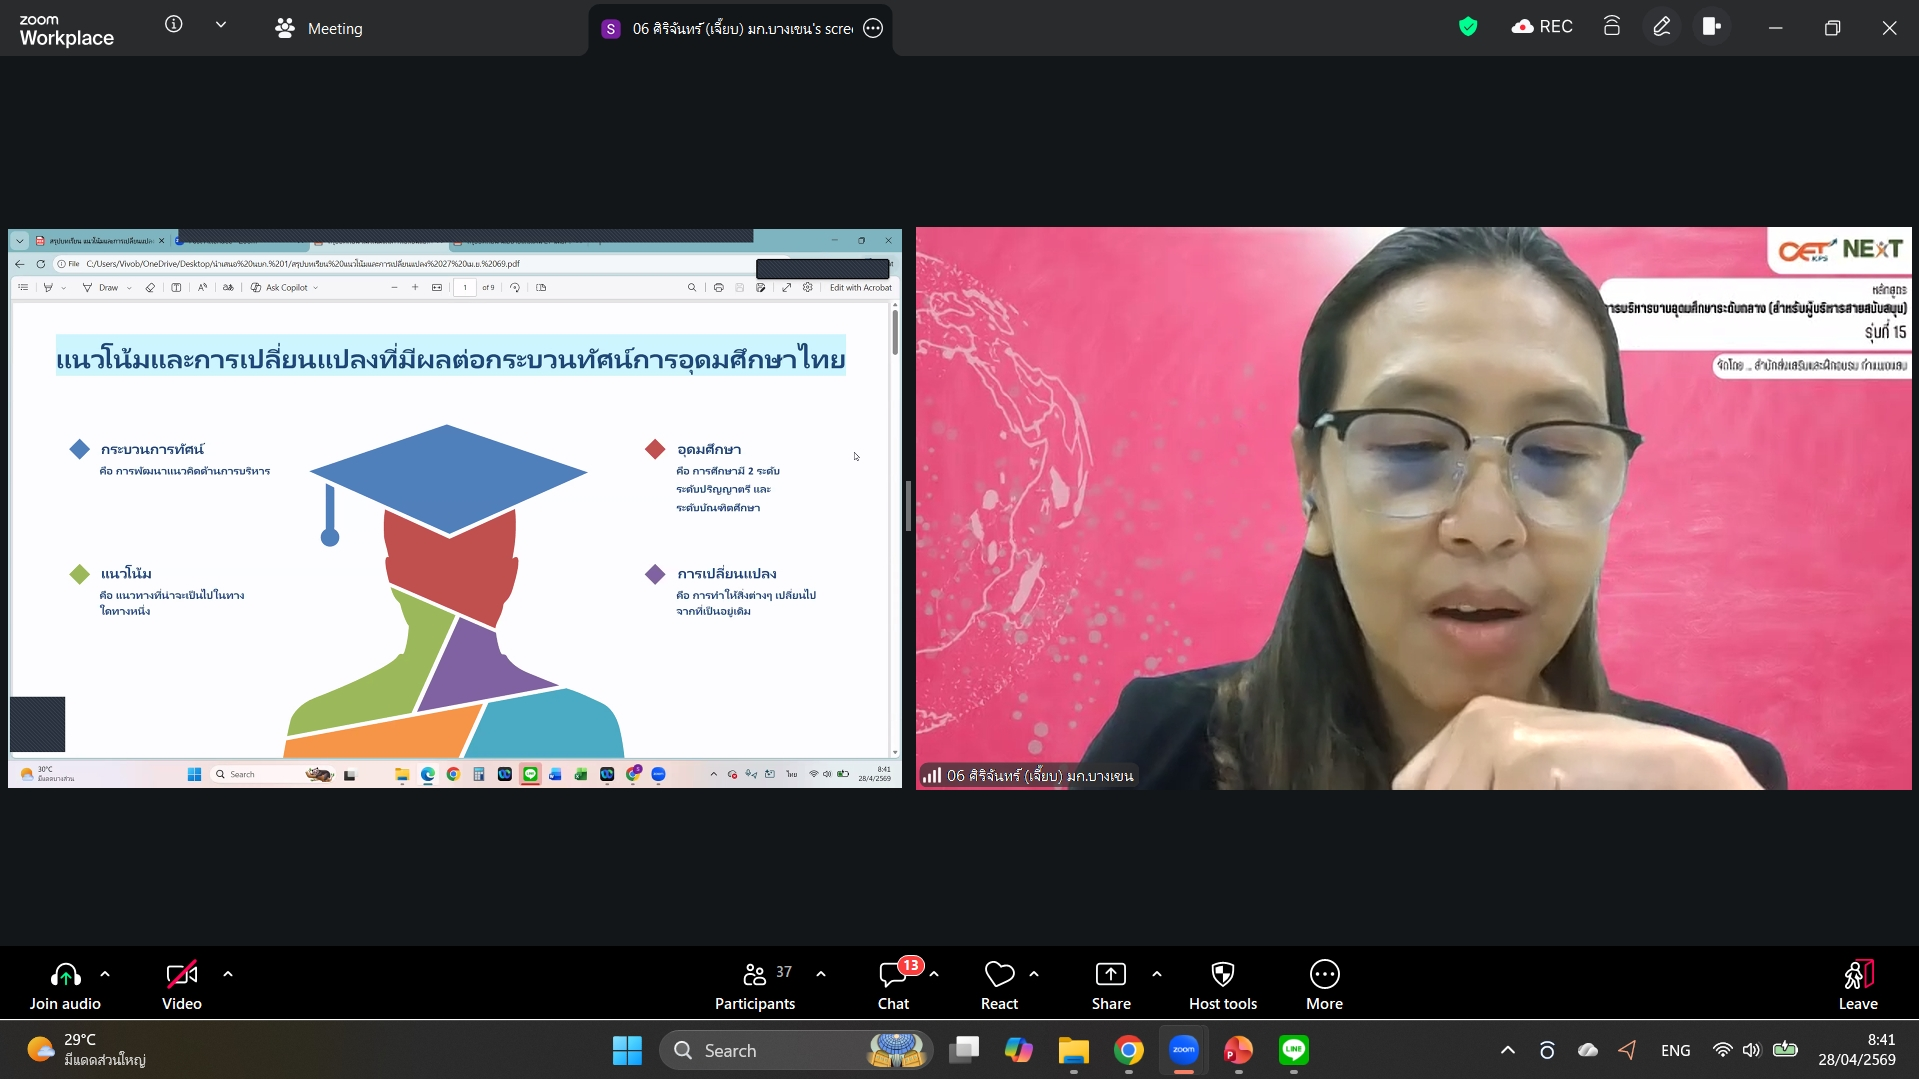Toggle the annotation pencil tool

tap(1661, 27)
